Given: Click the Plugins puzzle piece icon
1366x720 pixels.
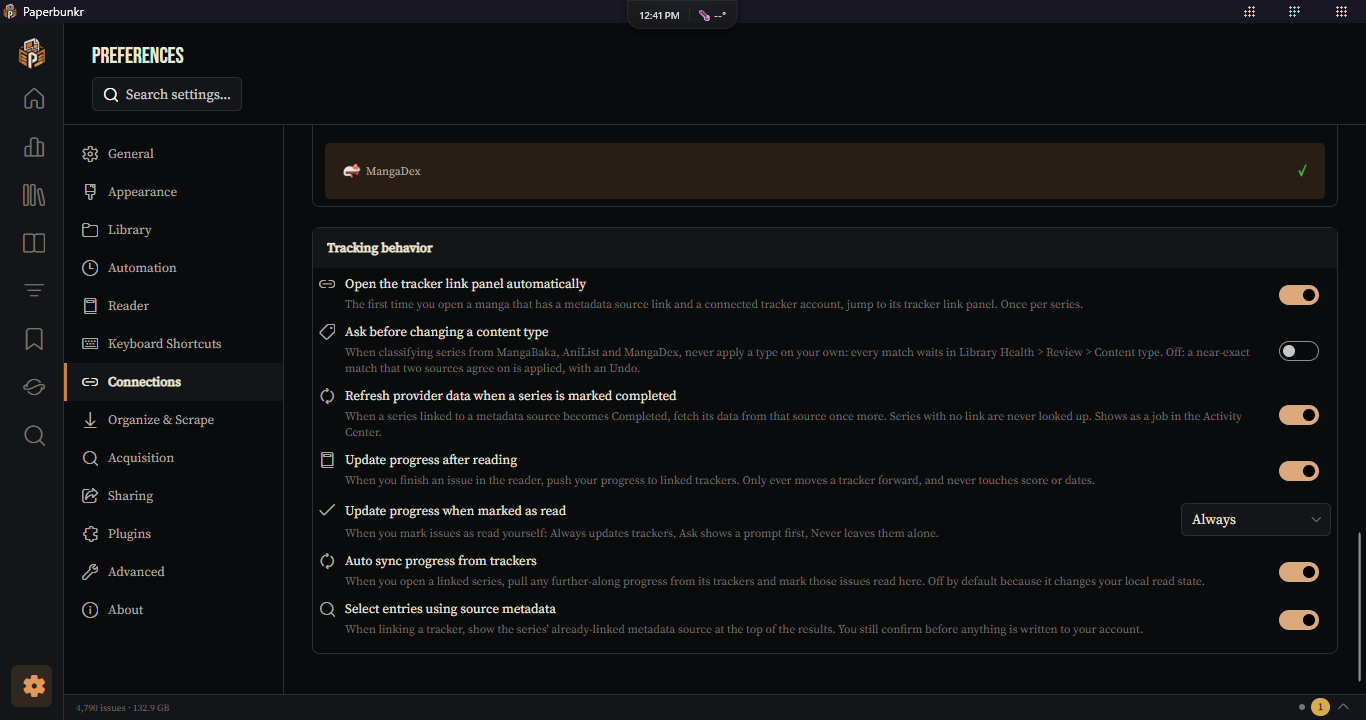Looking at the screenshot, I should [x=90, y=534].
